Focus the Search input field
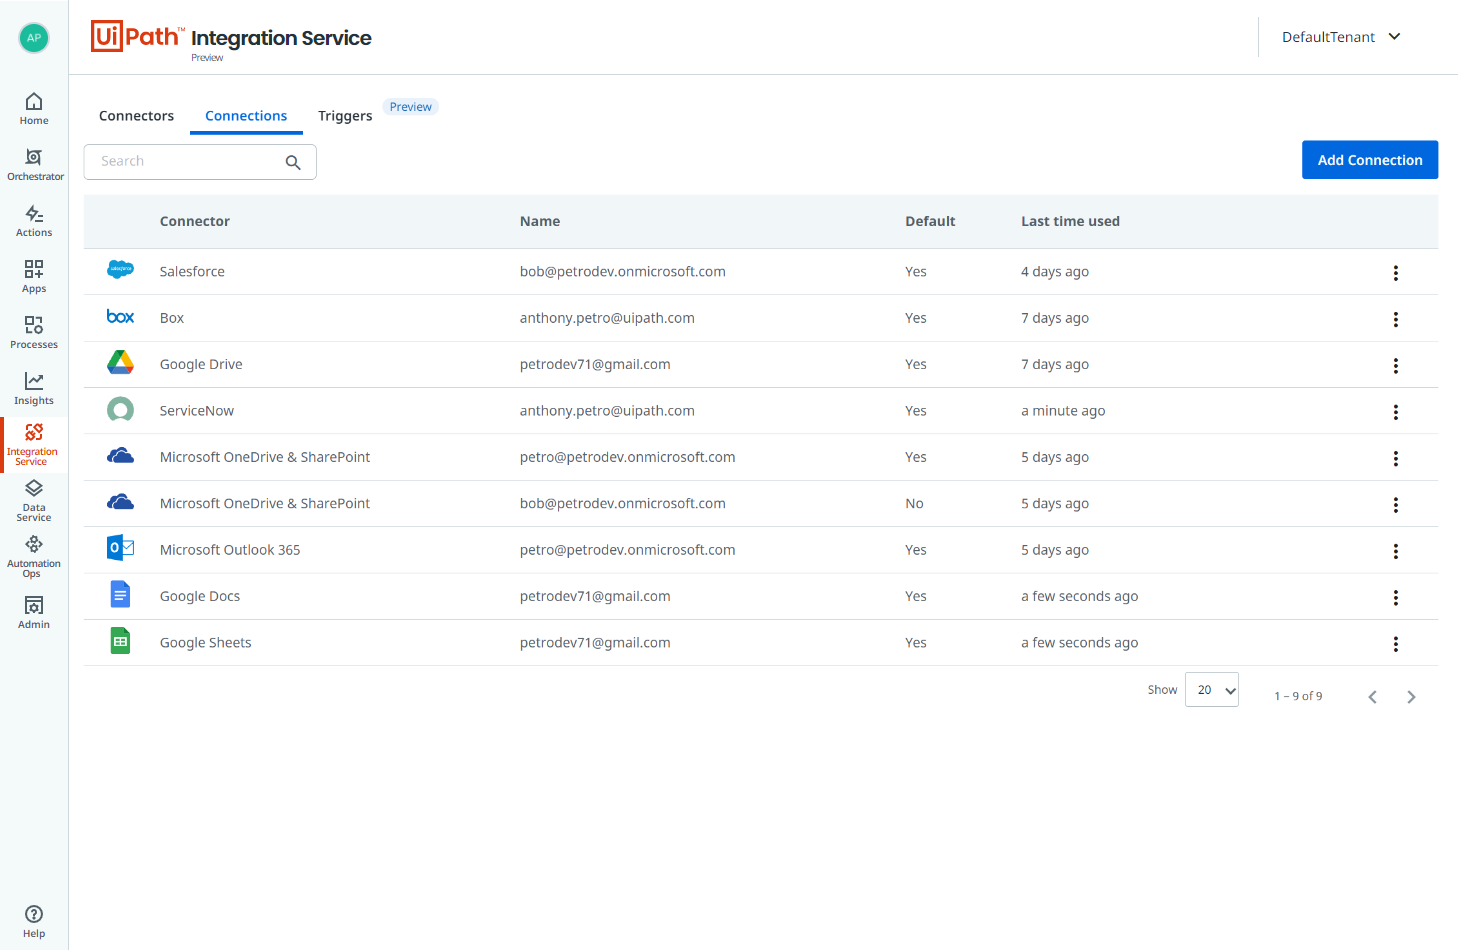The height and width of the screenshot is (950, 1458). (x=200, y=162)
